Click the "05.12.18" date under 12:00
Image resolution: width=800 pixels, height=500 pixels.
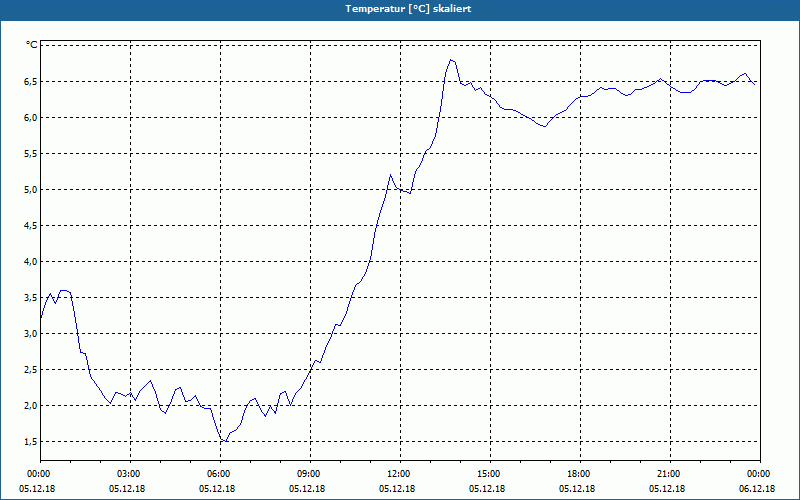[396, 489]
